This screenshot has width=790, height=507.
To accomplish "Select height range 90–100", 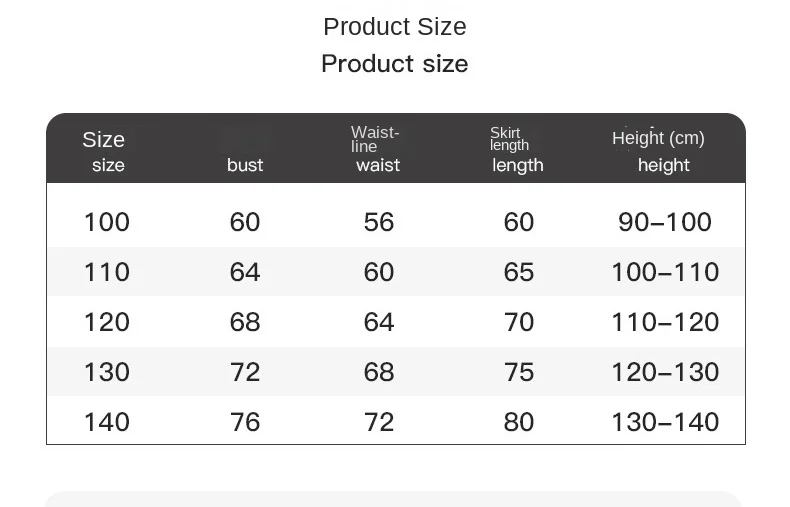I will (665, 222).
